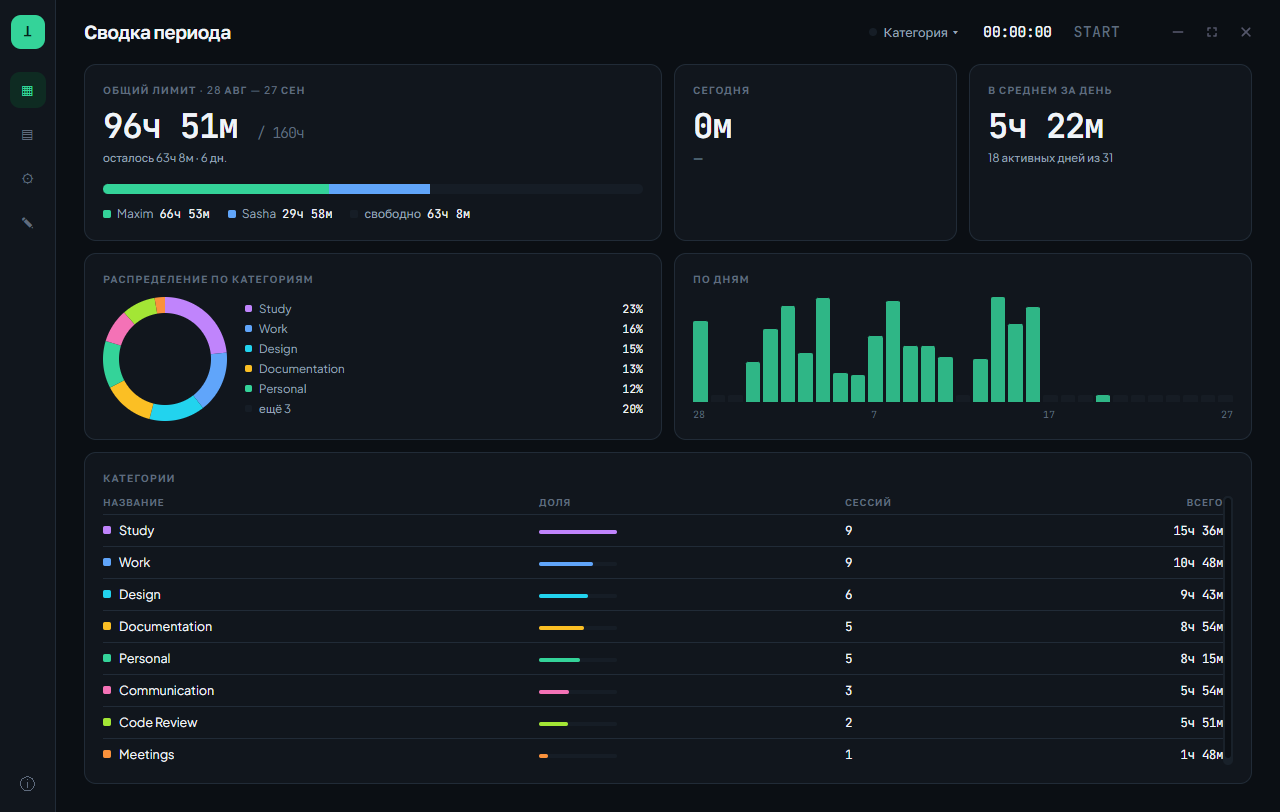Click the total limit progress bar
Viewport: 1280px width, 812px height.
point(373,188)
